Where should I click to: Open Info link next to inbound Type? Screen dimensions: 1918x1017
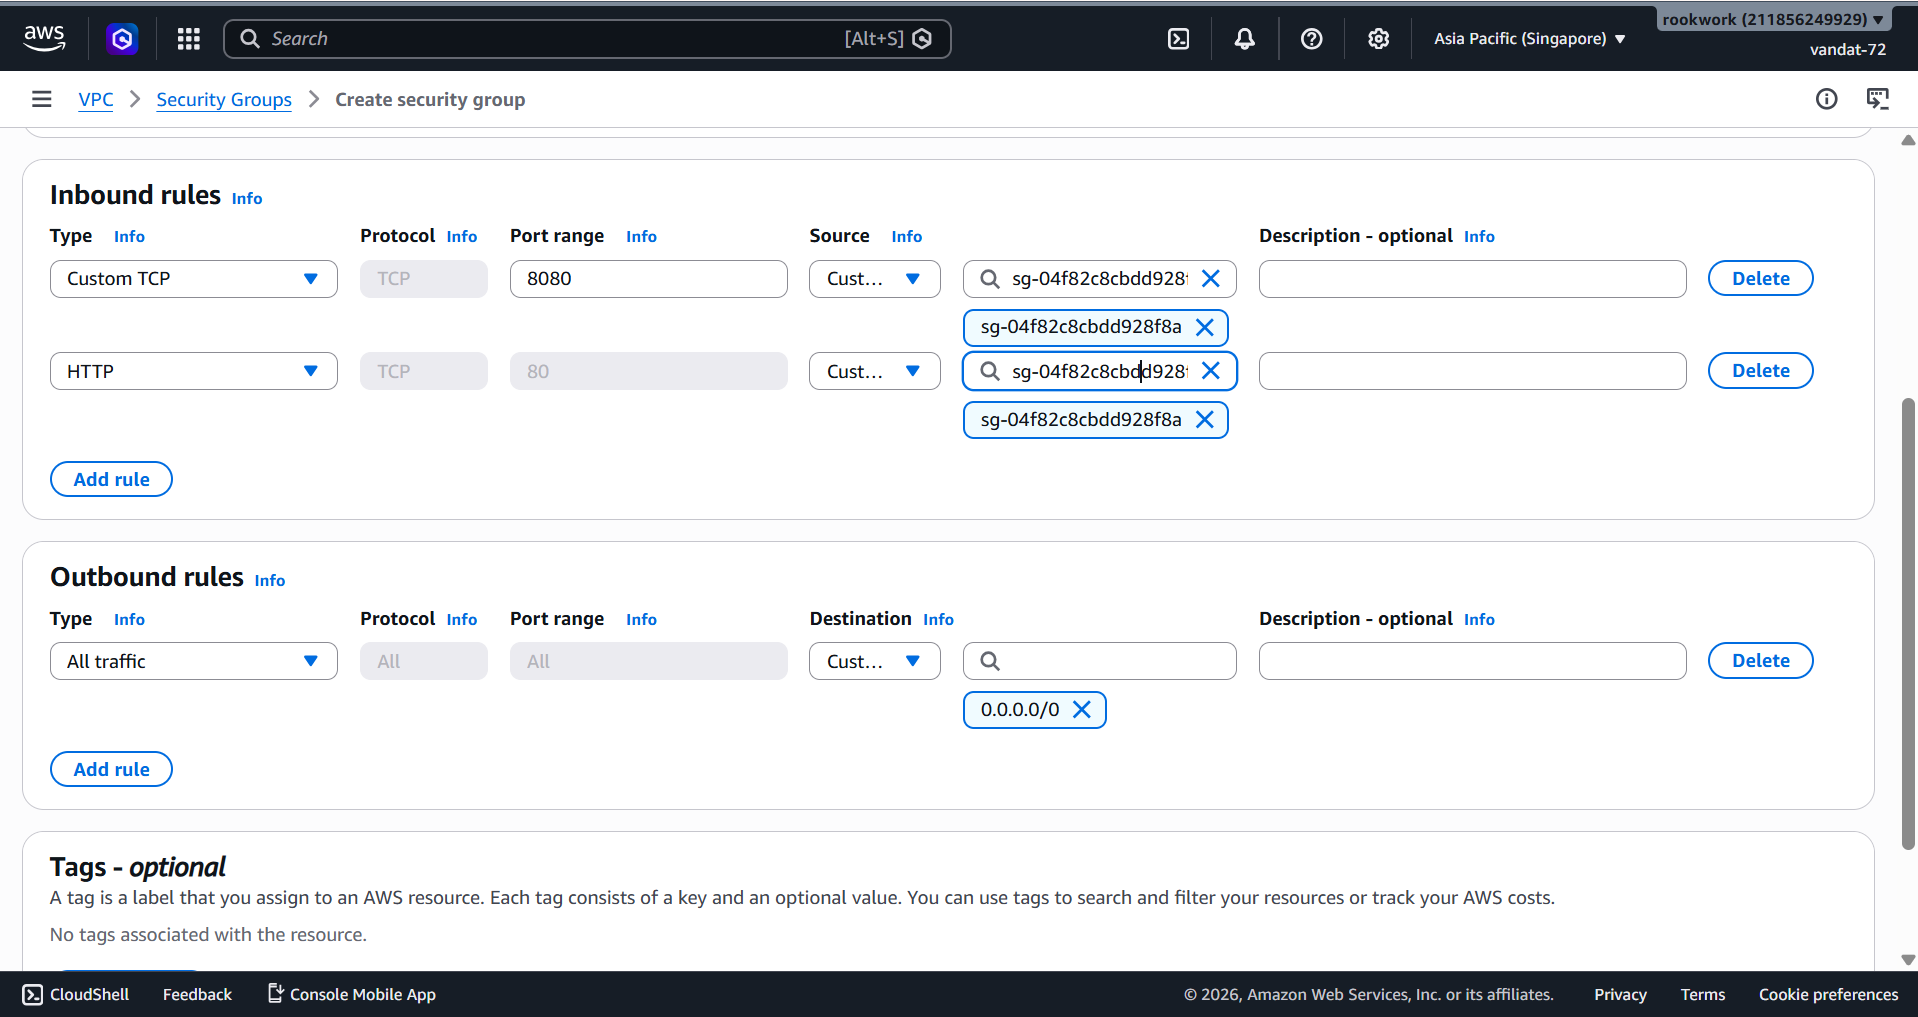pos(129,236)
